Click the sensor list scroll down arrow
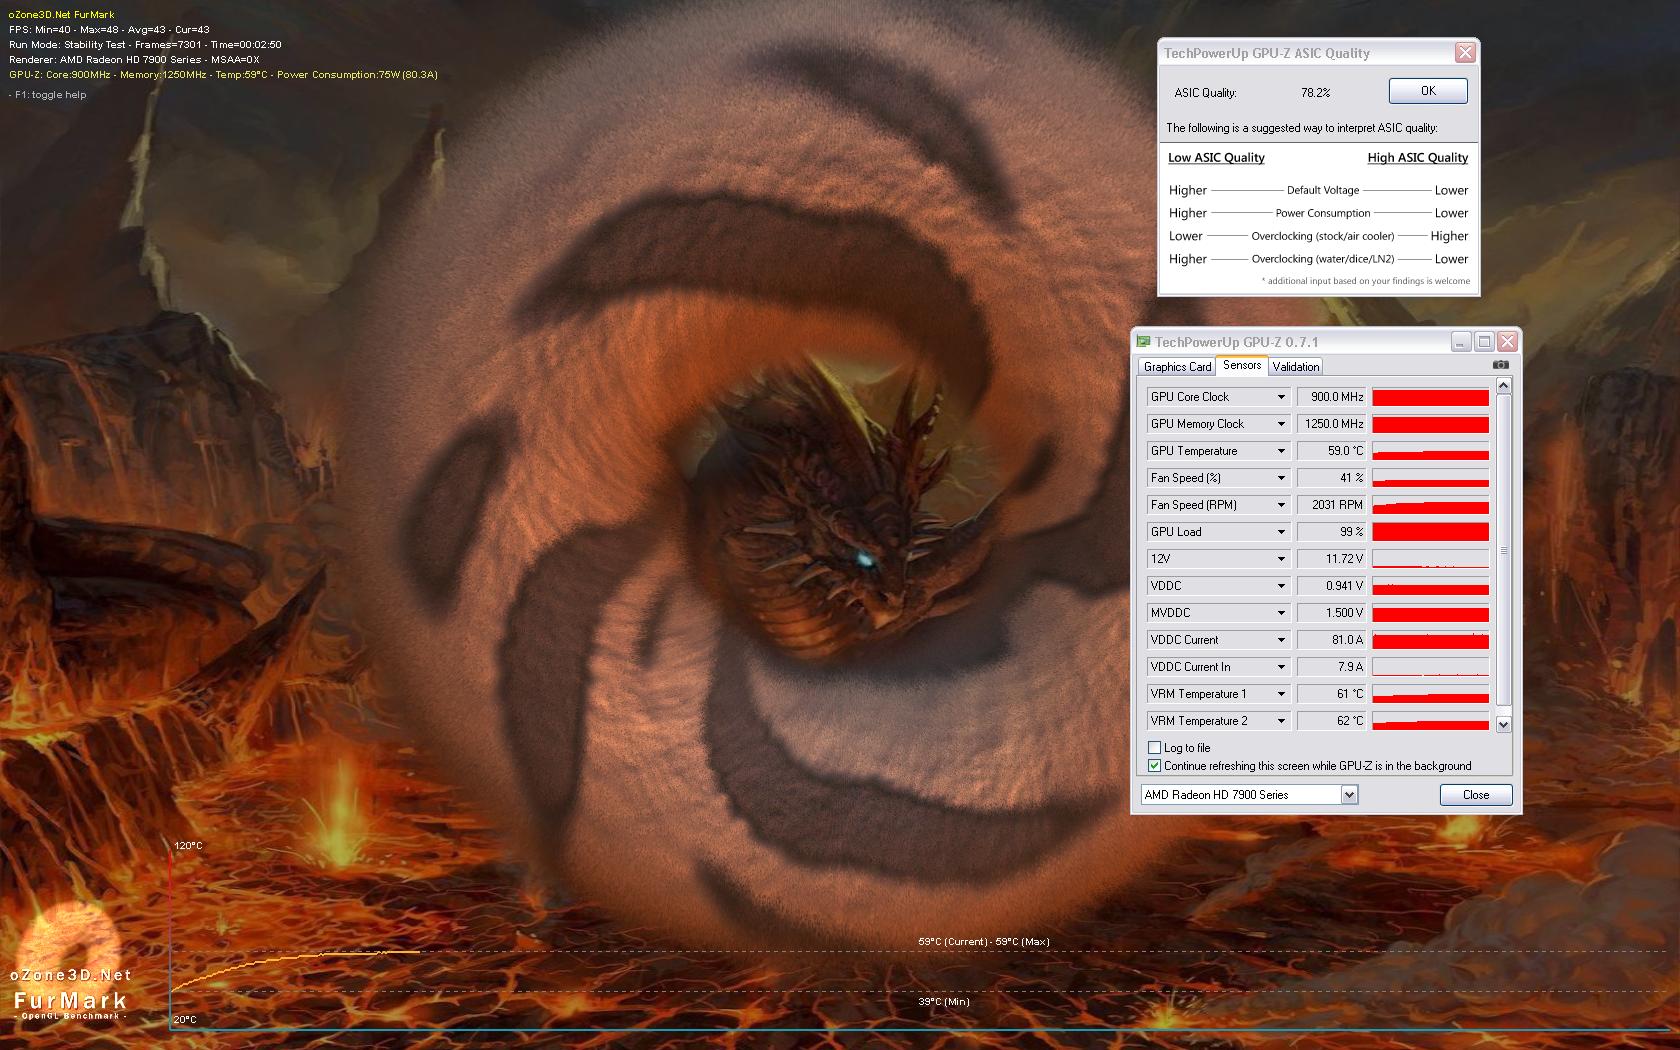1680x1050 pixels. coord(1503,724)
